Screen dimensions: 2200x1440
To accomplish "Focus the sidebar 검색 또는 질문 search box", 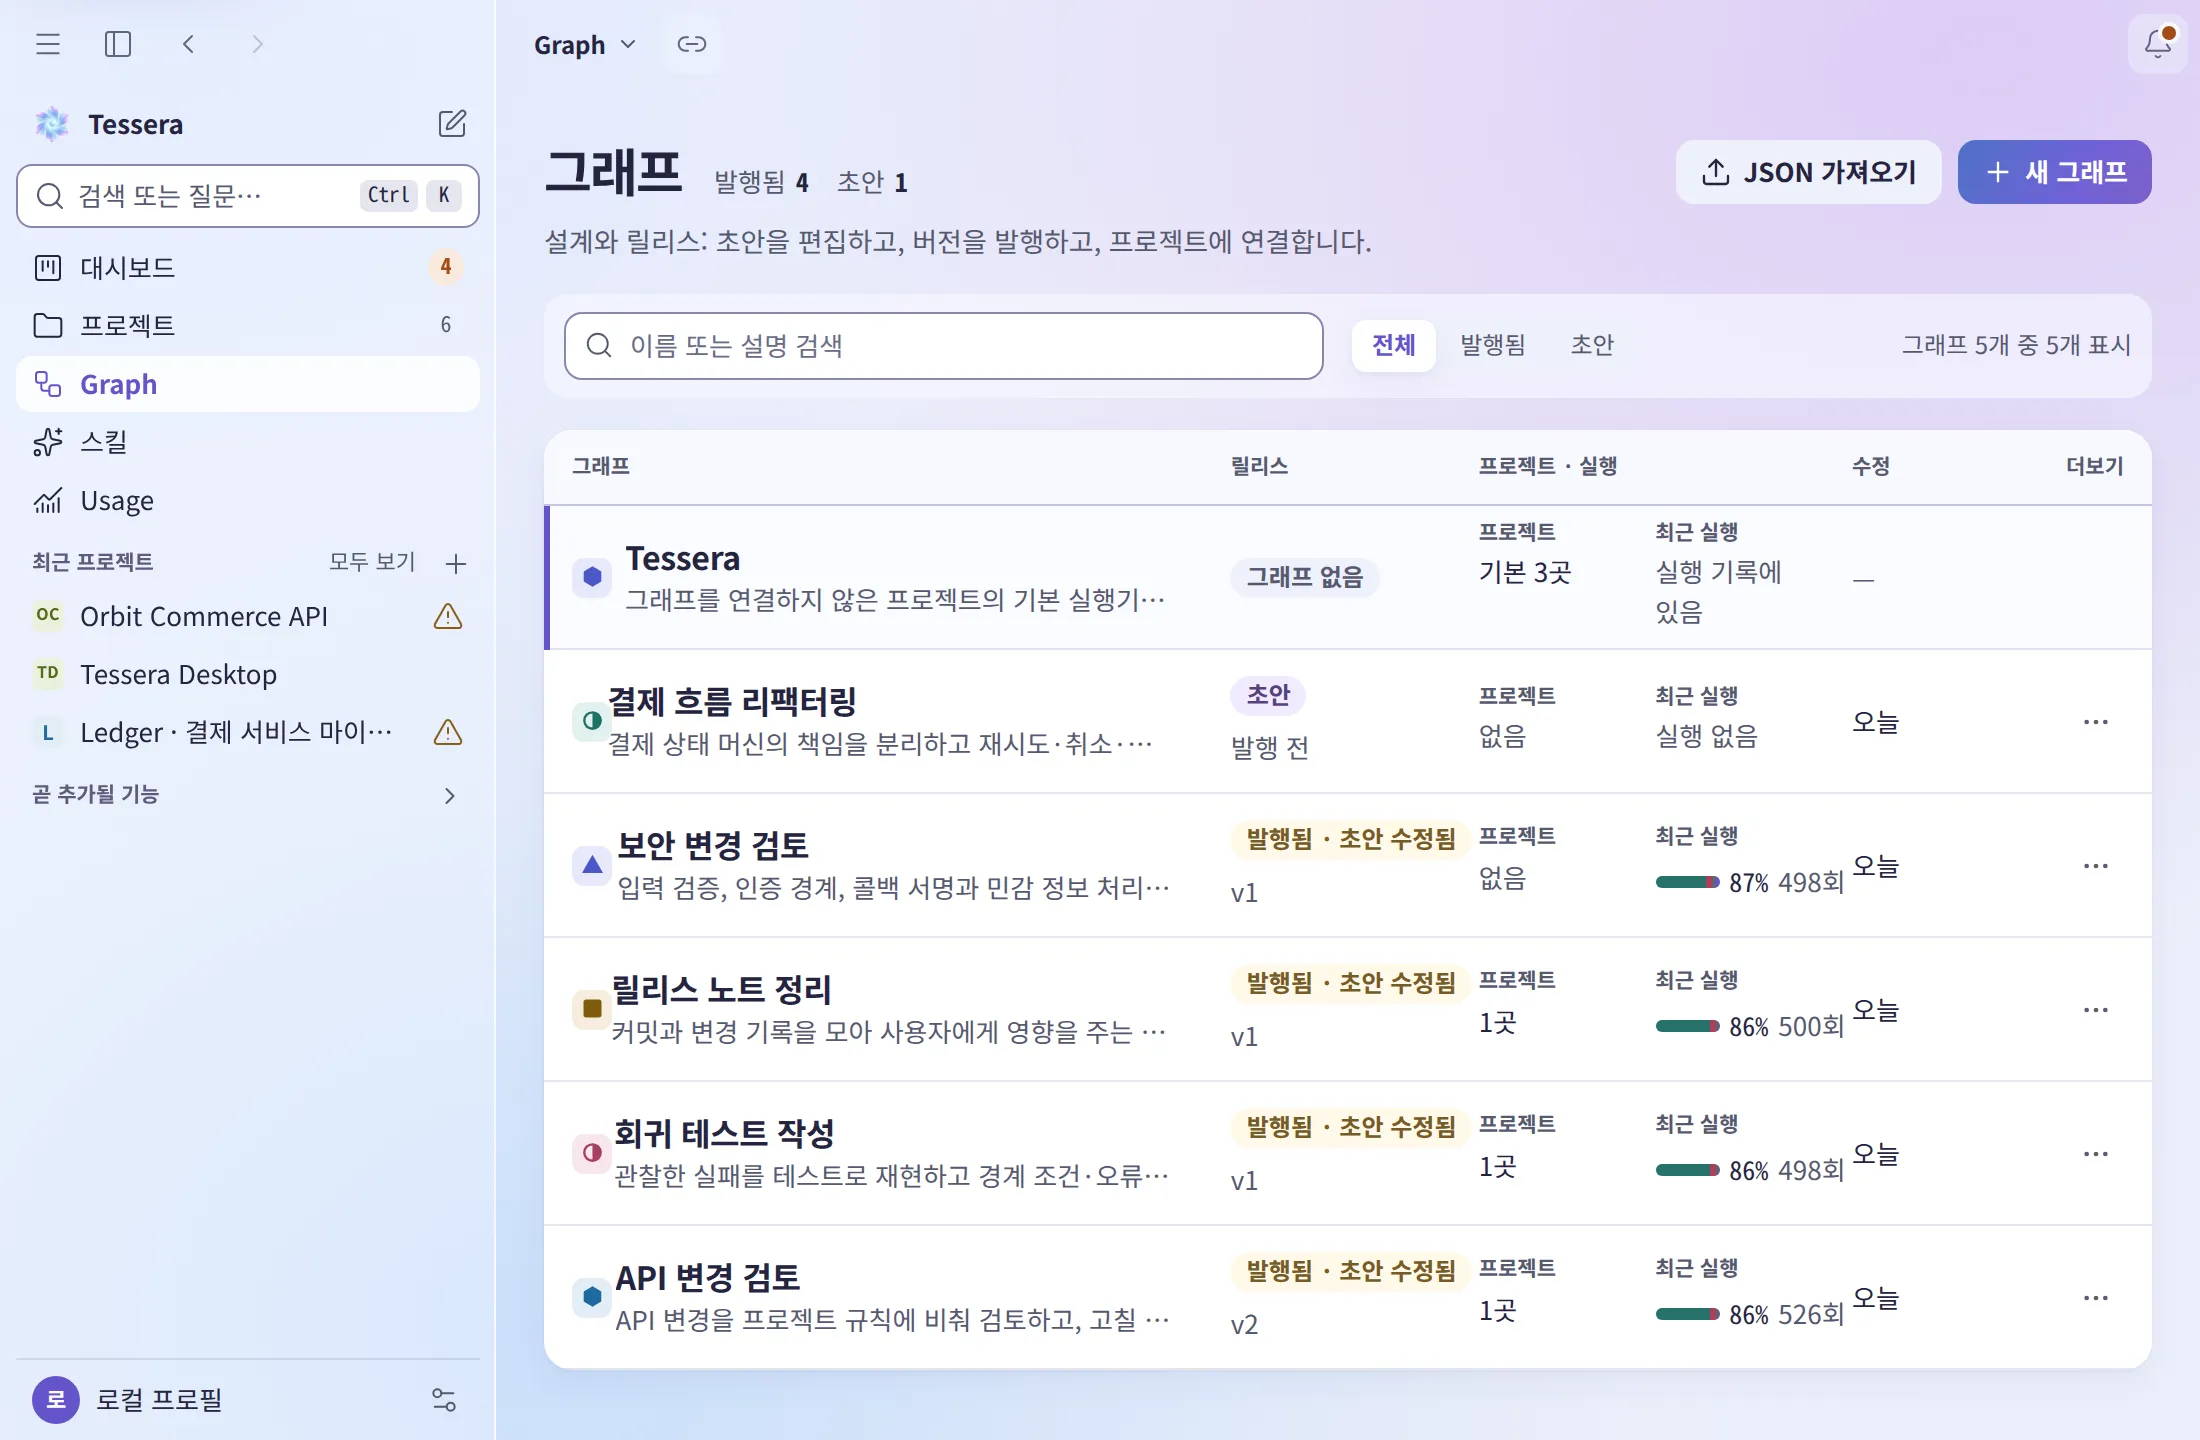I will point(248,196).
